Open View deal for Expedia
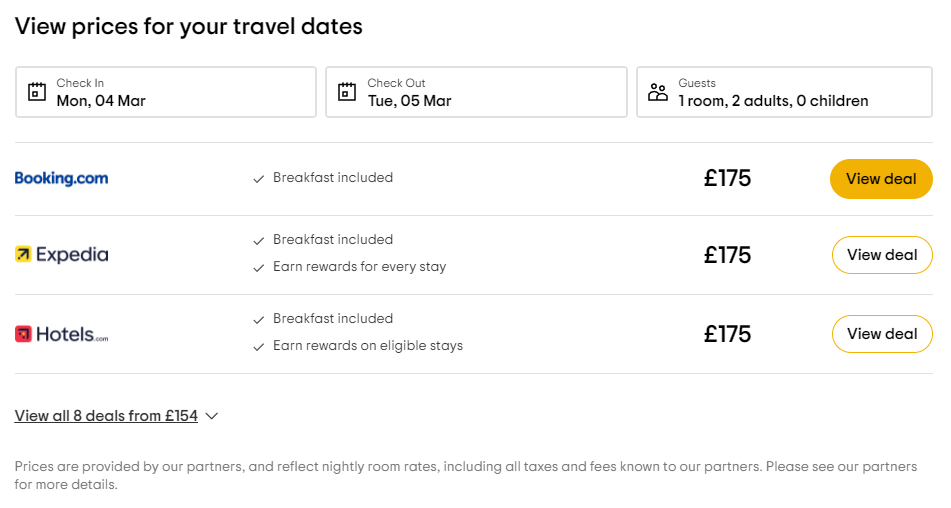Viewport: 951px width, 508px height. [x=881, y=255]
